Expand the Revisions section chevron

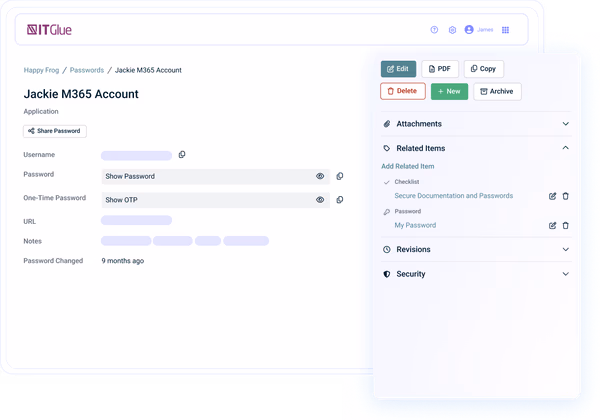[x=566, y=249]
